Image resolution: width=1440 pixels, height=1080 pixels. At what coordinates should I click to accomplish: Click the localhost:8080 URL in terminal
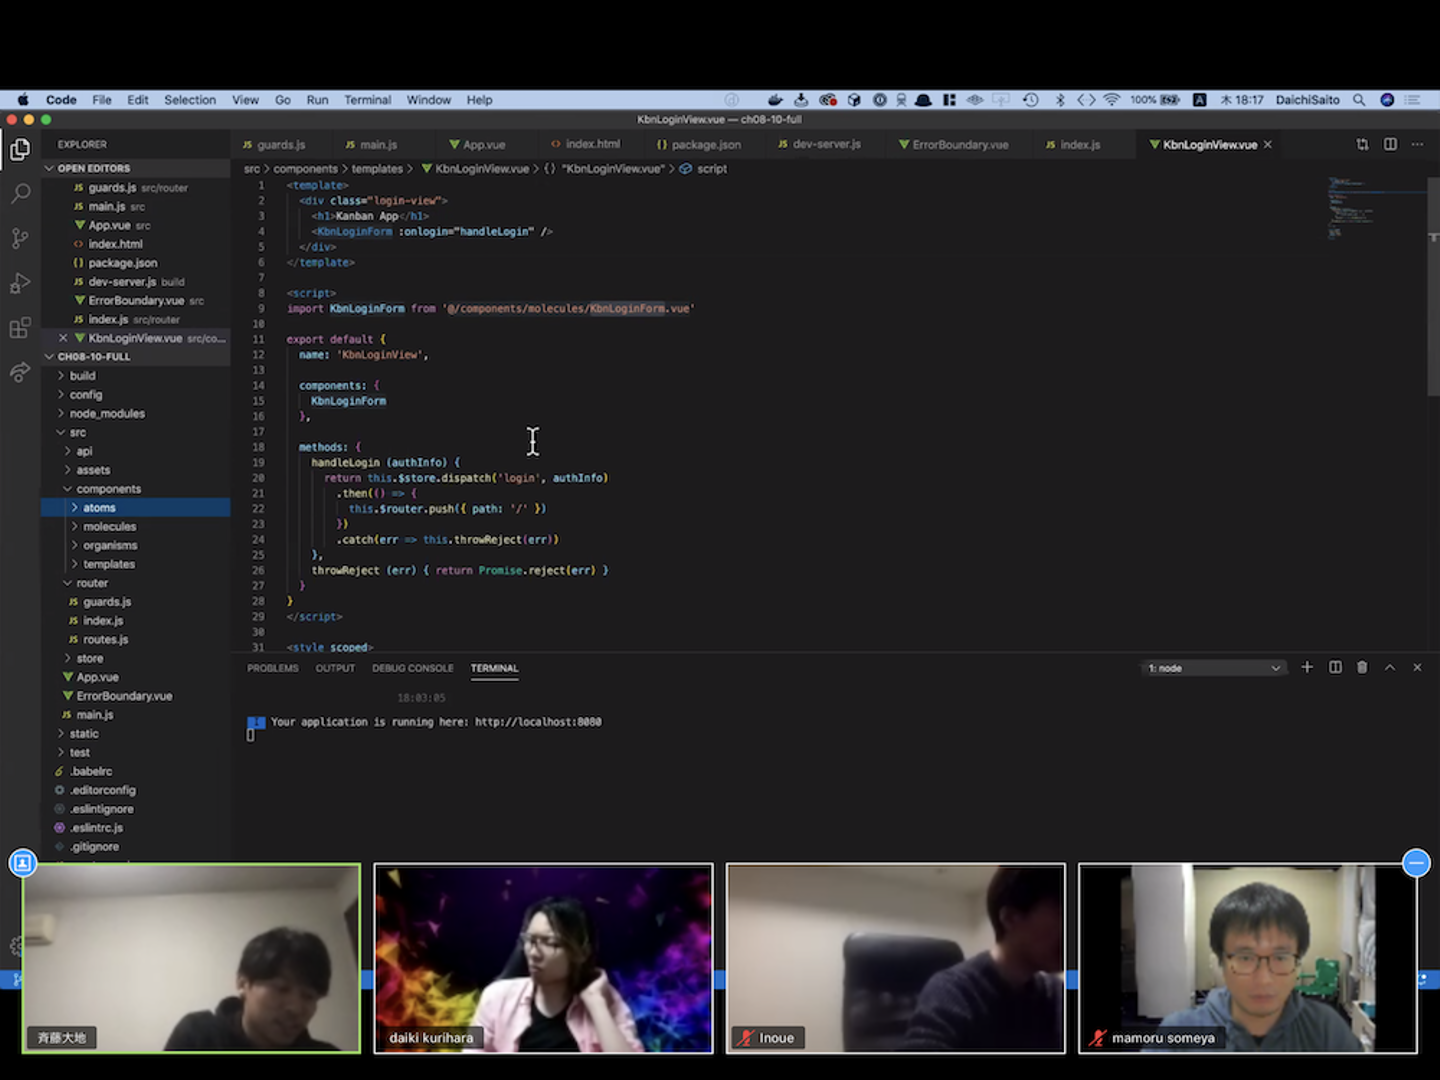click(x=538, y=722)
